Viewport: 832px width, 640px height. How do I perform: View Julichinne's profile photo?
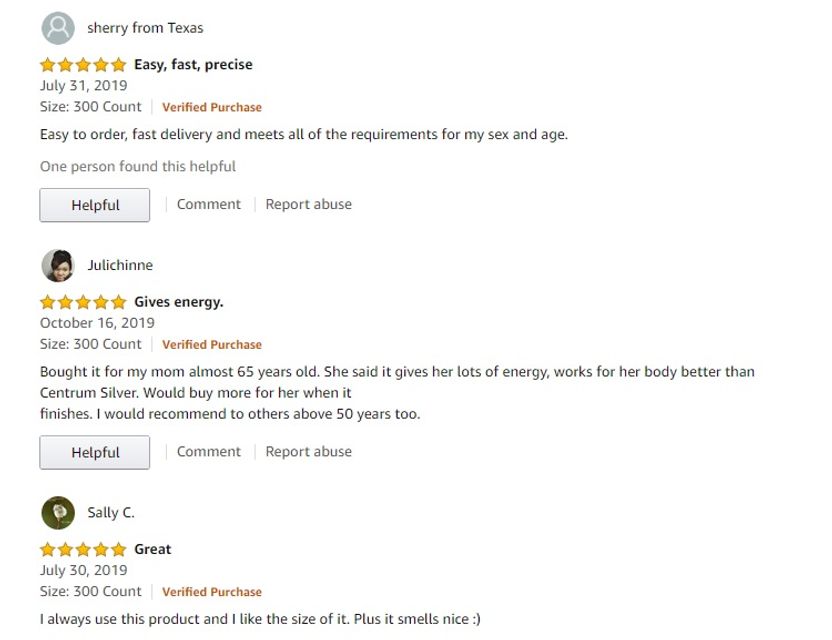click(58, 265)
